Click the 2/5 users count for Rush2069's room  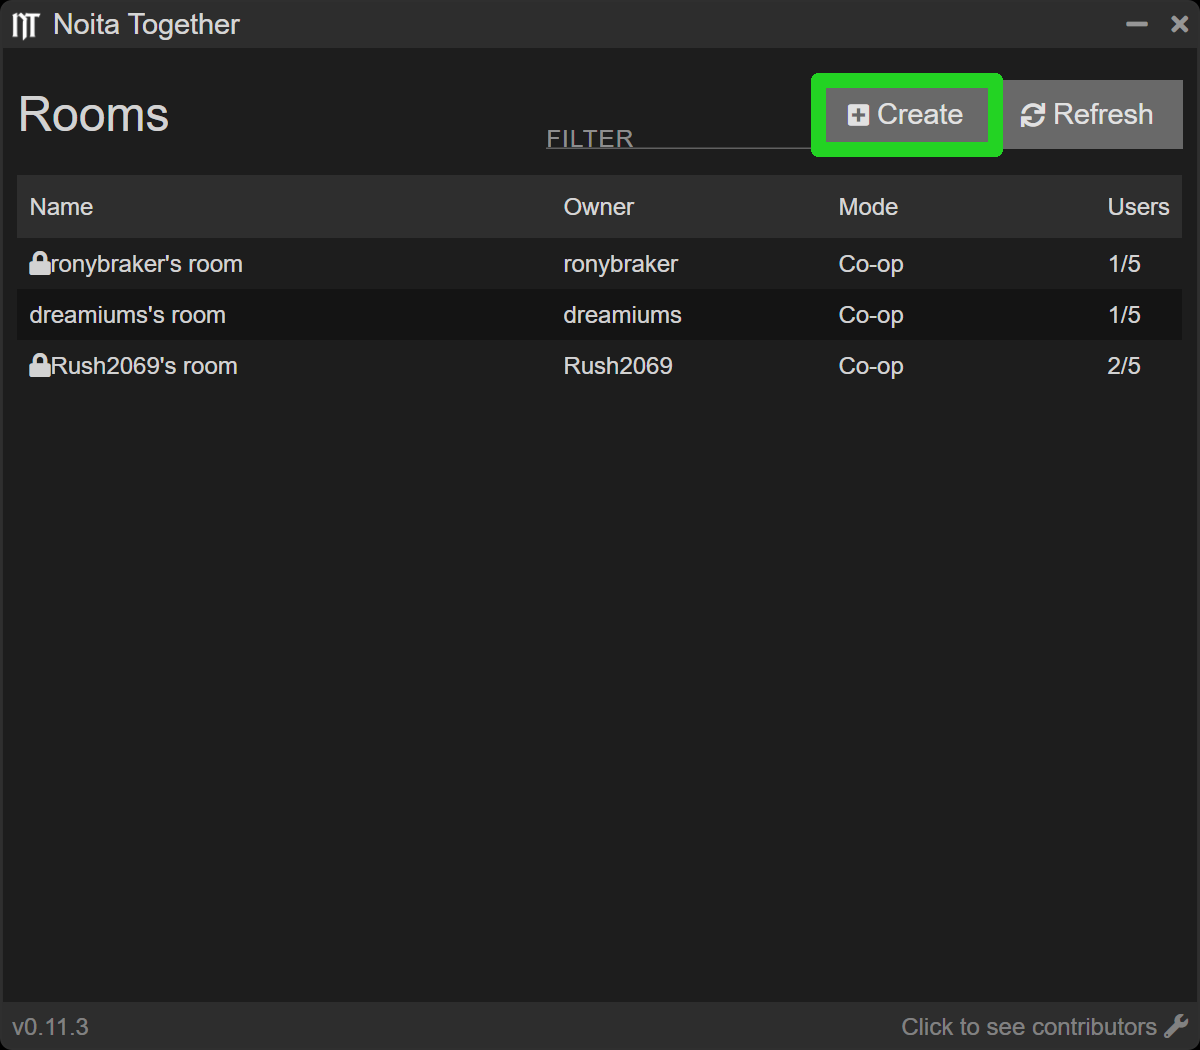tap(1123, 366)
